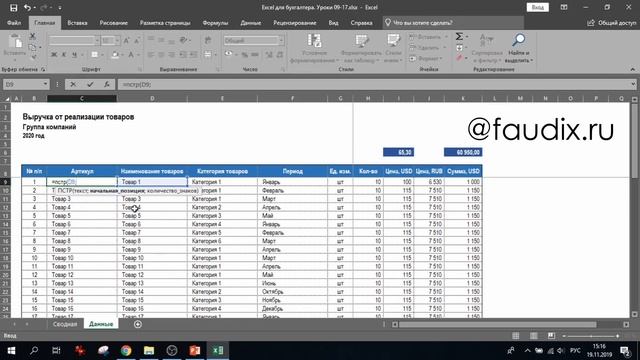Click the Fill down icon under AutoSum
Image resolution: width=640 pixels, height=360 pixels.
coord(460,48)
